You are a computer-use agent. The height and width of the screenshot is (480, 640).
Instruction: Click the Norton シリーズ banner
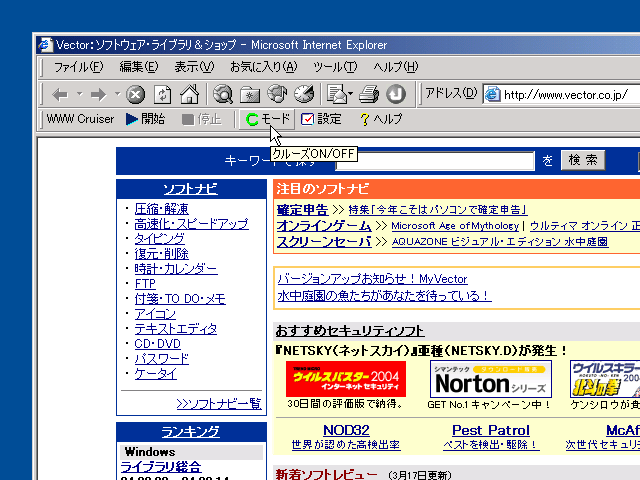(x=491, y=379)
